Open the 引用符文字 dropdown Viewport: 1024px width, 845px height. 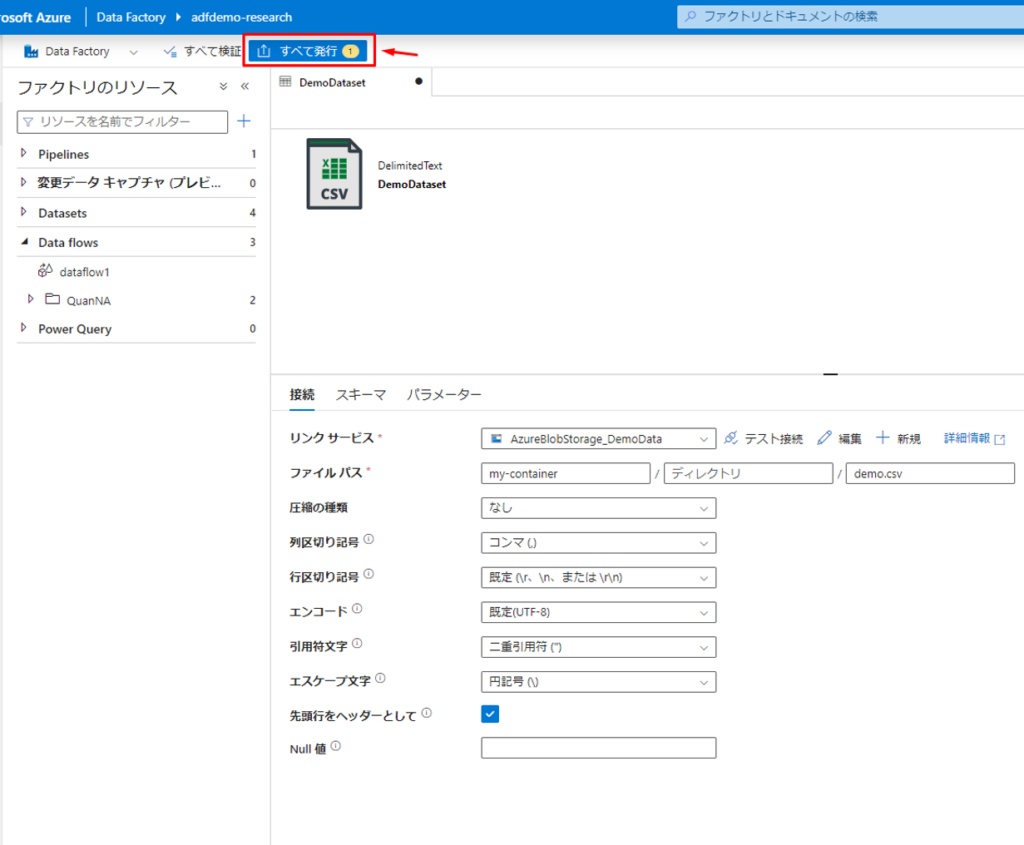tap(598, 647)
